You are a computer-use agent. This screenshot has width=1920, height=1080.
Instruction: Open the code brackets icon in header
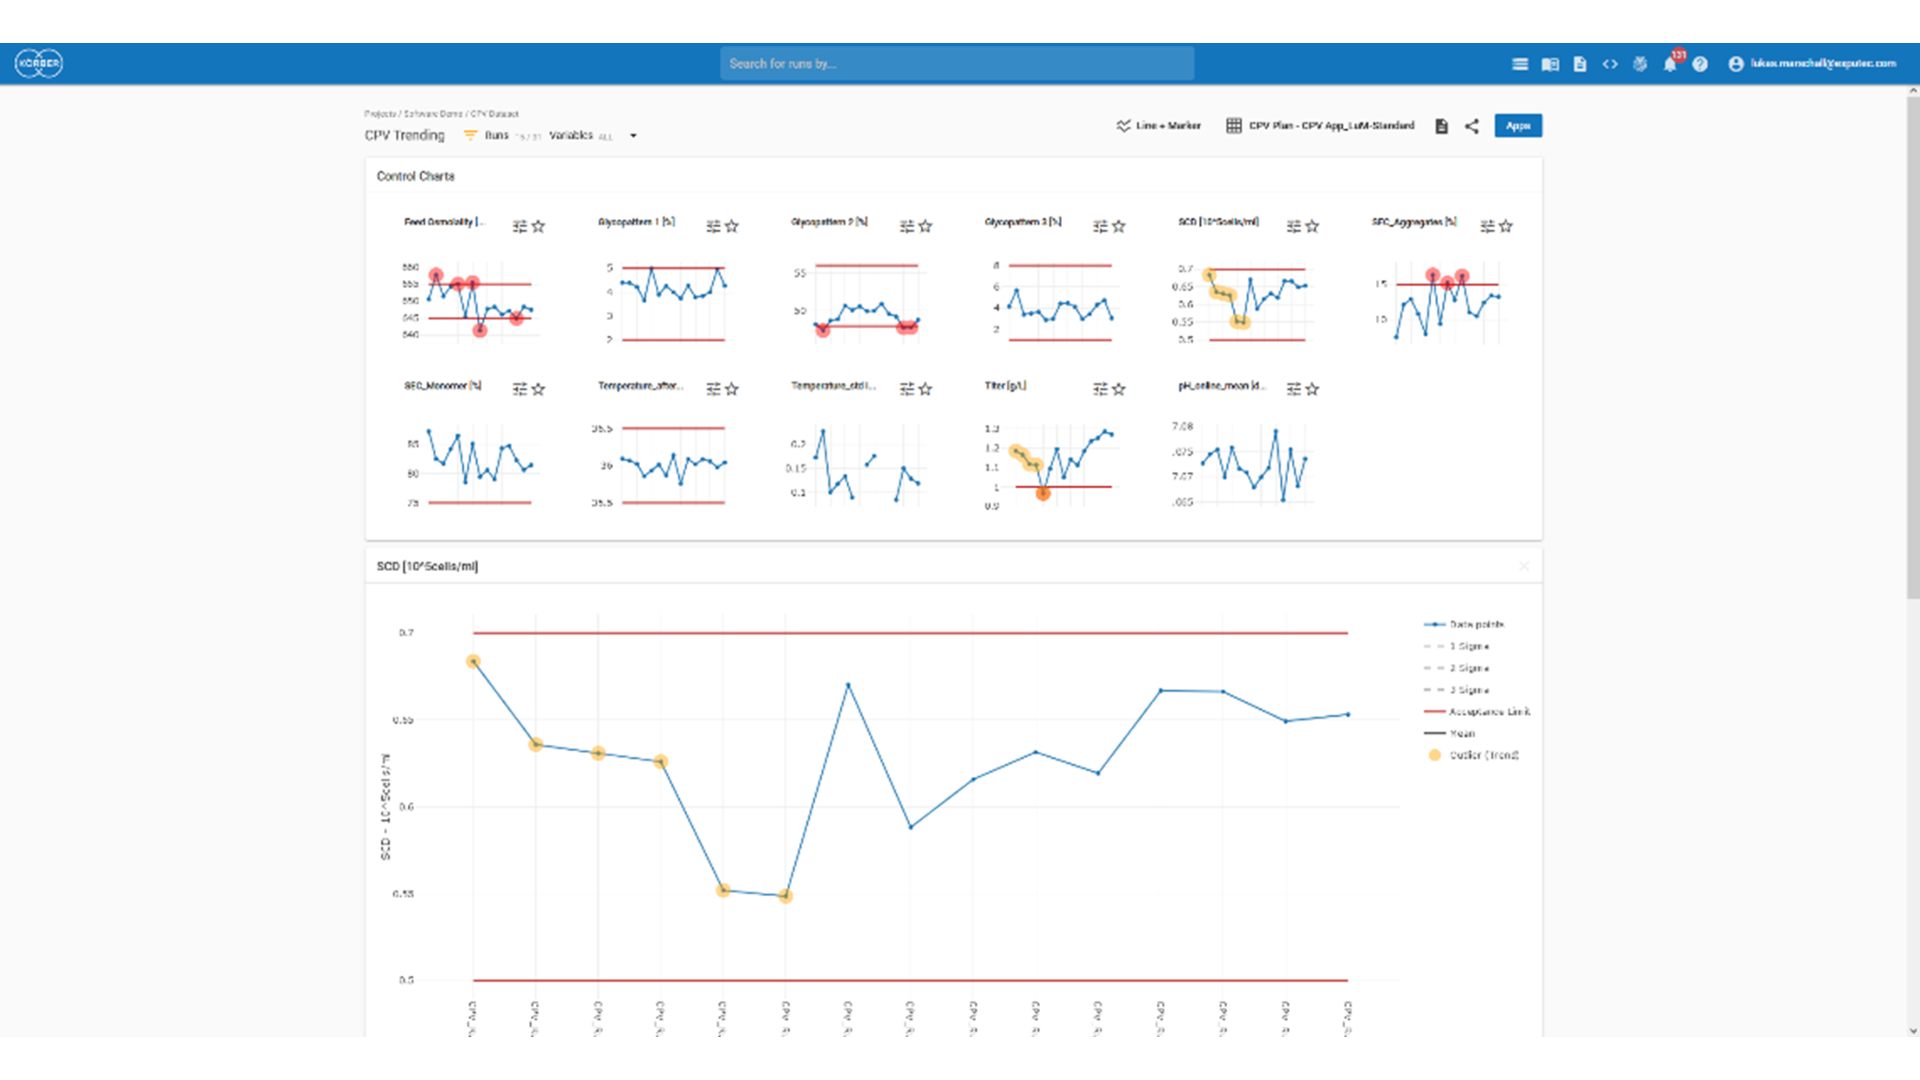1610,64
